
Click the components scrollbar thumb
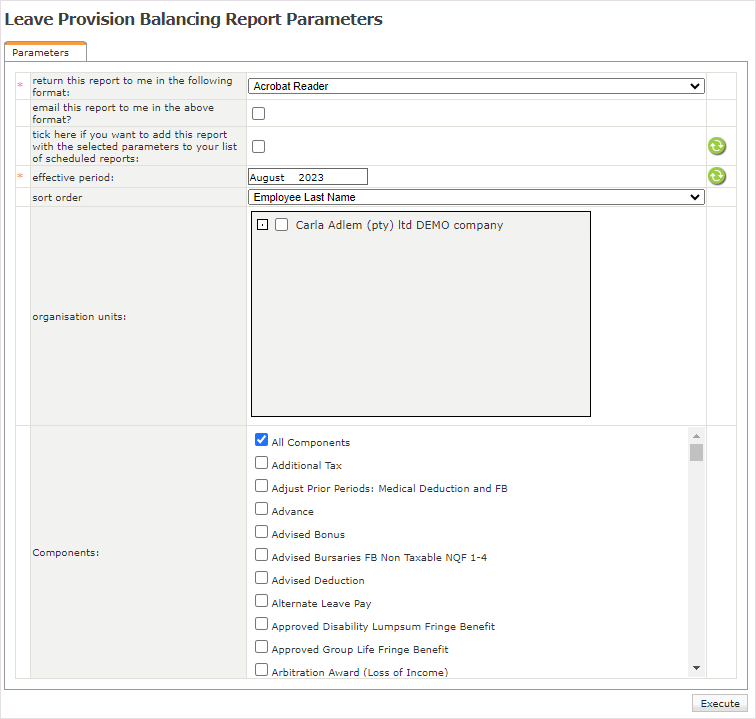696,452
